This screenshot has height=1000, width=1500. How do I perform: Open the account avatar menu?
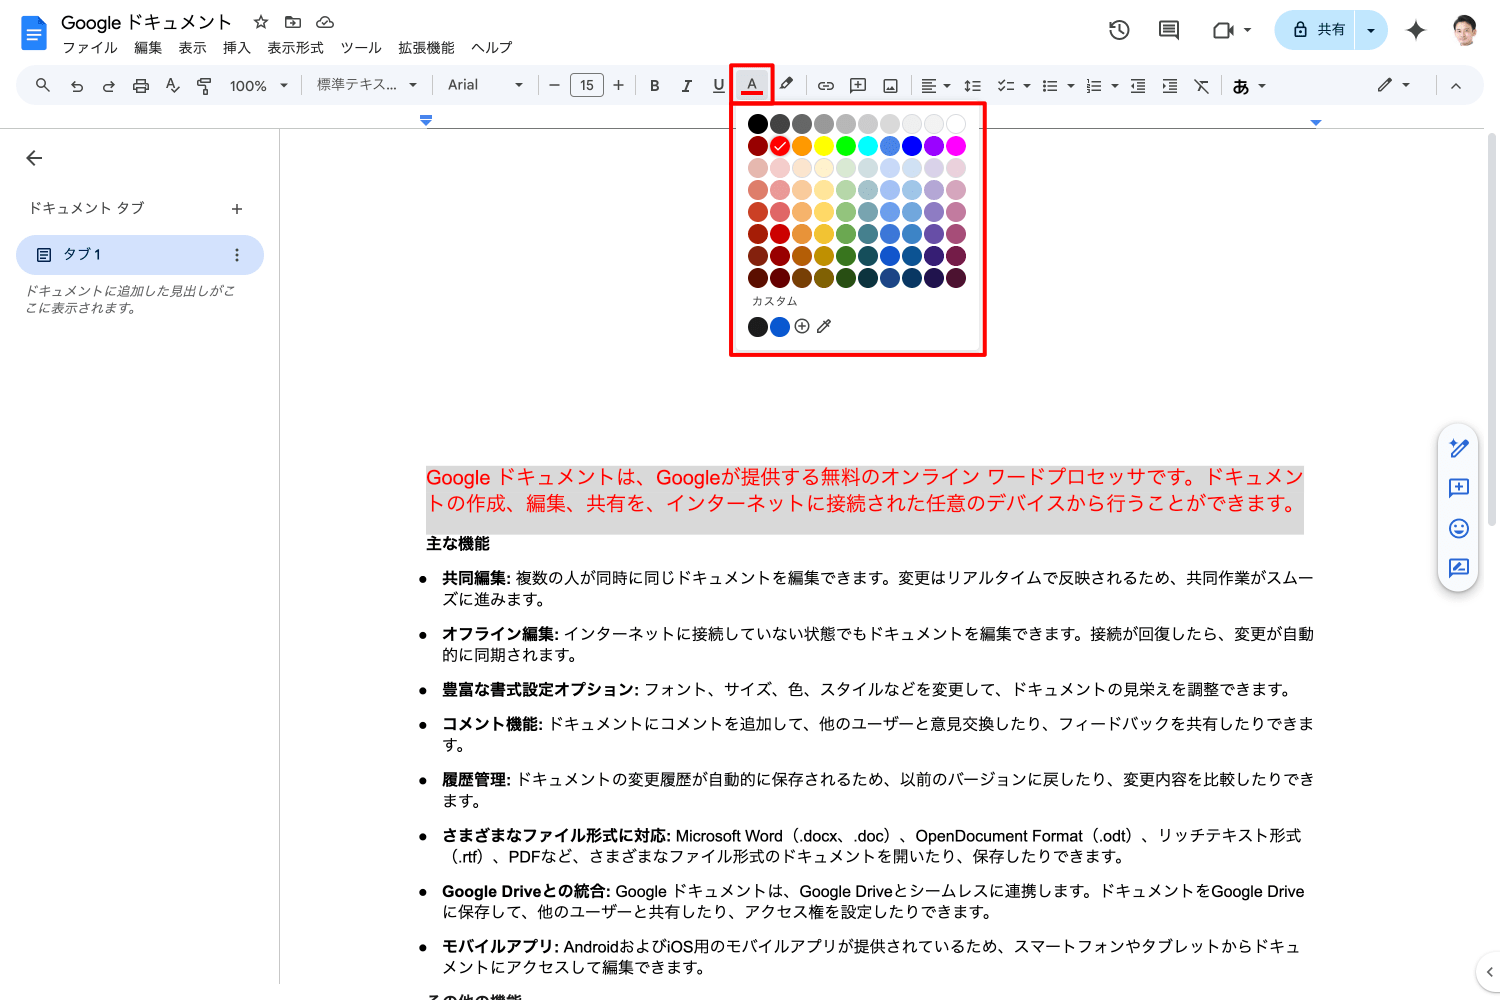[x=1465, y=30]
